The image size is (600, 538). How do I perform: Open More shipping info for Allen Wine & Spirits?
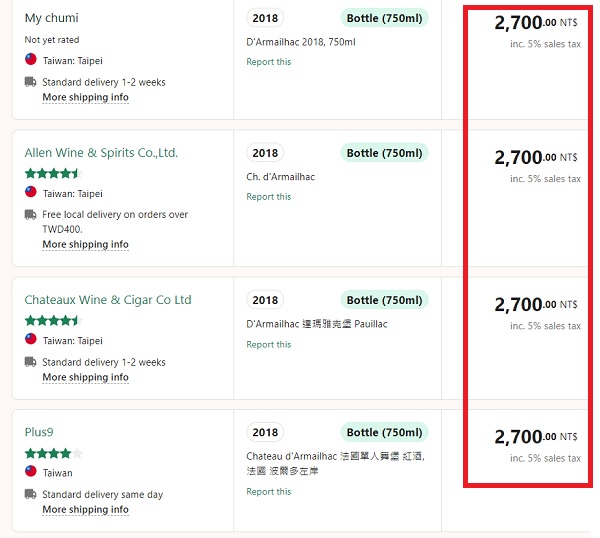point(85,244)
